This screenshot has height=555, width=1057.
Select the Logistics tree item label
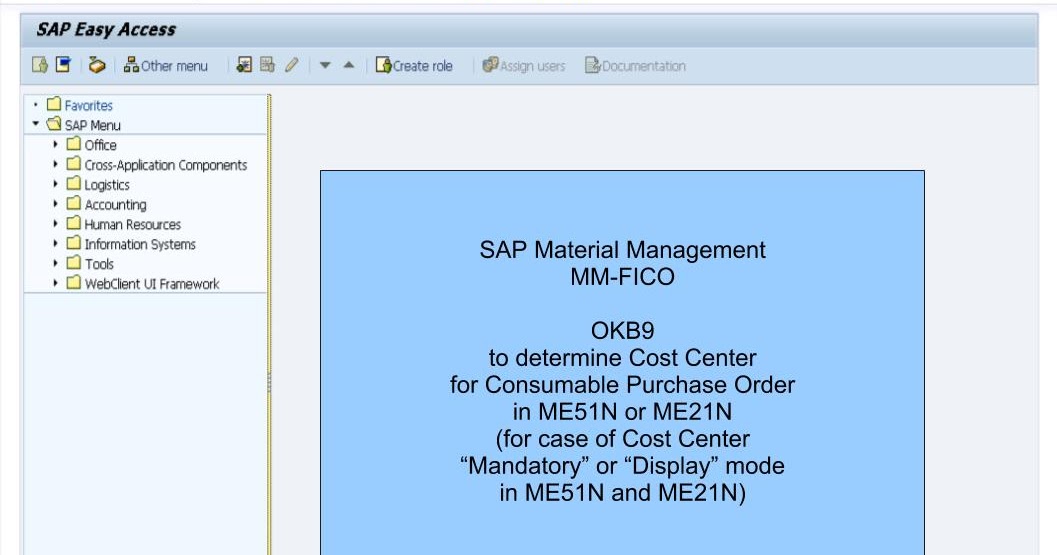click(107, 185)
